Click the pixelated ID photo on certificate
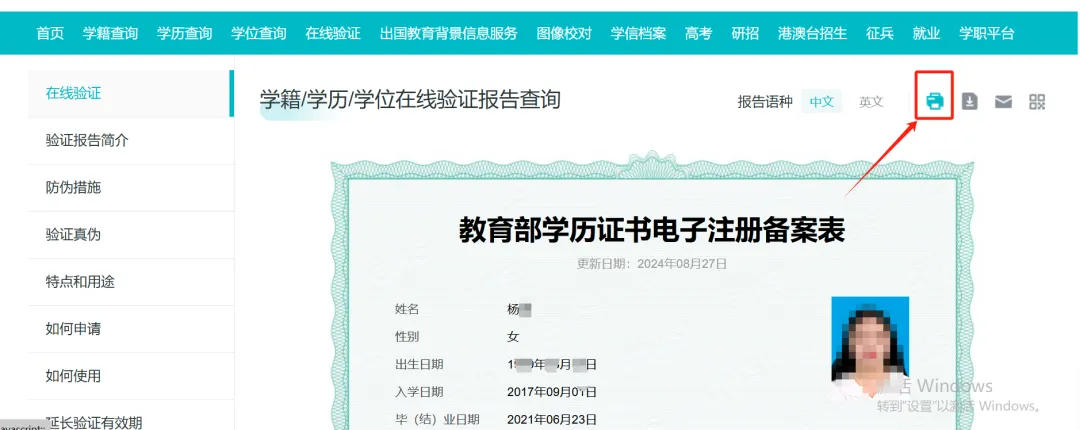Image resolution: width=1080 pixels, height=430 pixels. coord(870,348)
